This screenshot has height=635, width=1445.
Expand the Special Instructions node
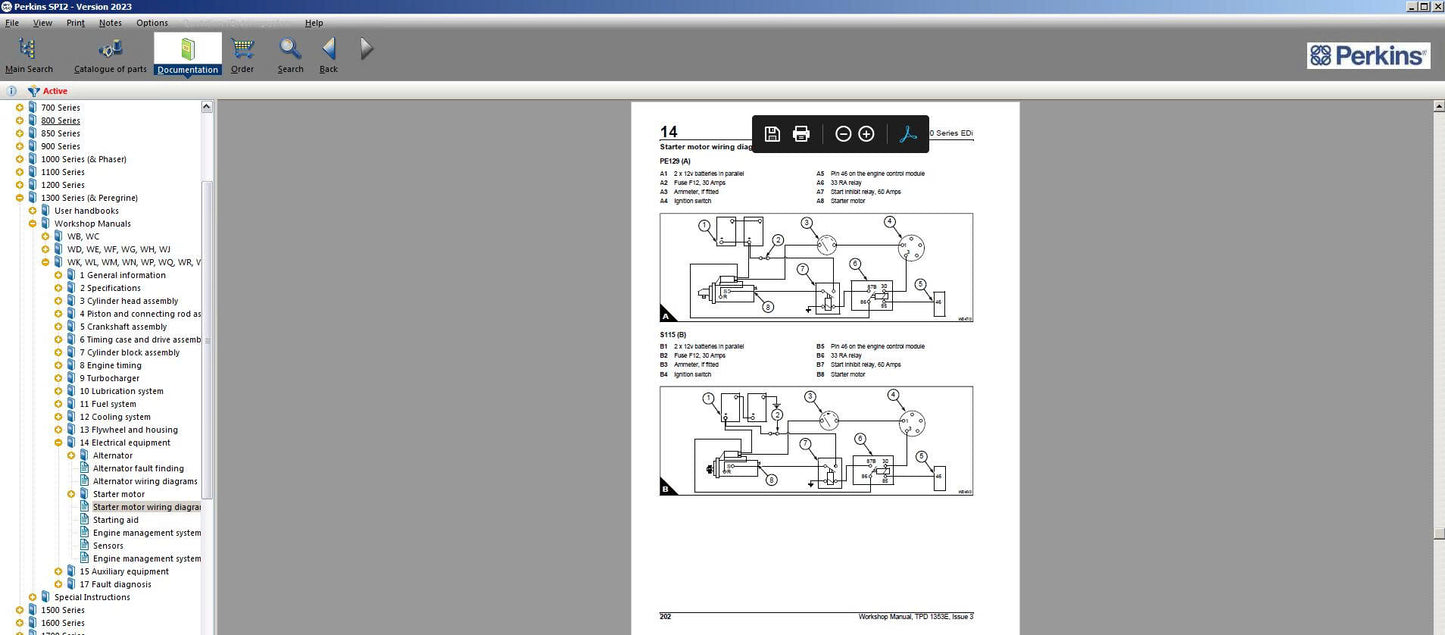click(x=33, y=597)
